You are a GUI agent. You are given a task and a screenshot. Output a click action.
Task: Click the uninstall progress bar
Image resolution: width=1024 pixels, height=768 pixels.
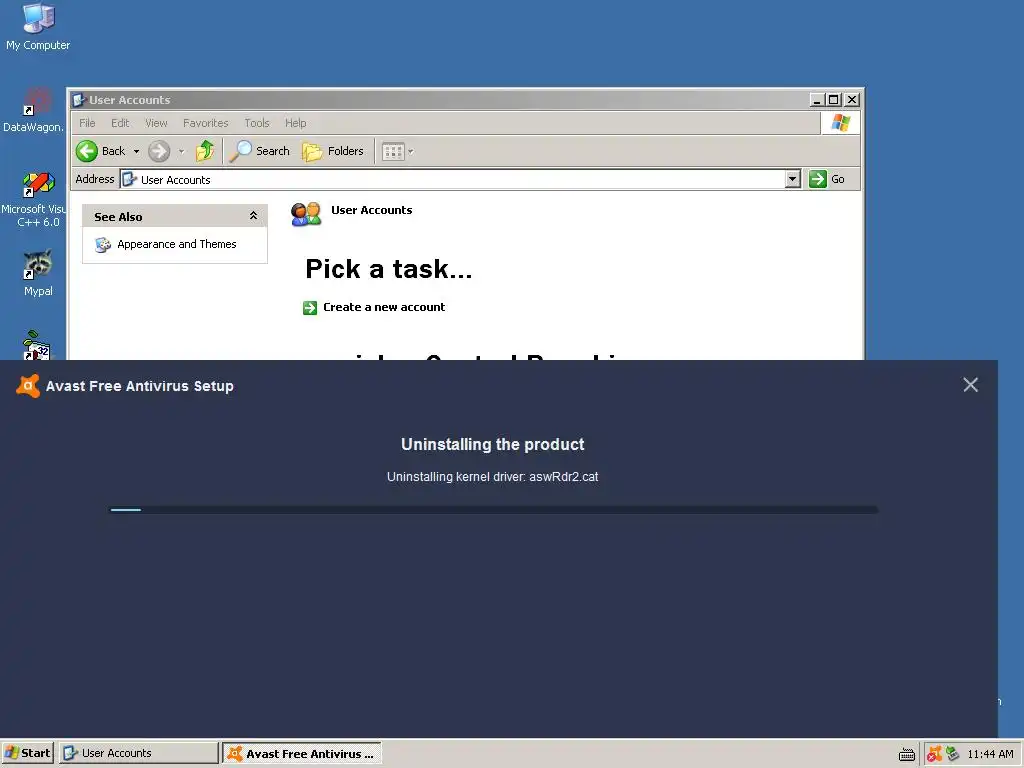pos(493,509)
